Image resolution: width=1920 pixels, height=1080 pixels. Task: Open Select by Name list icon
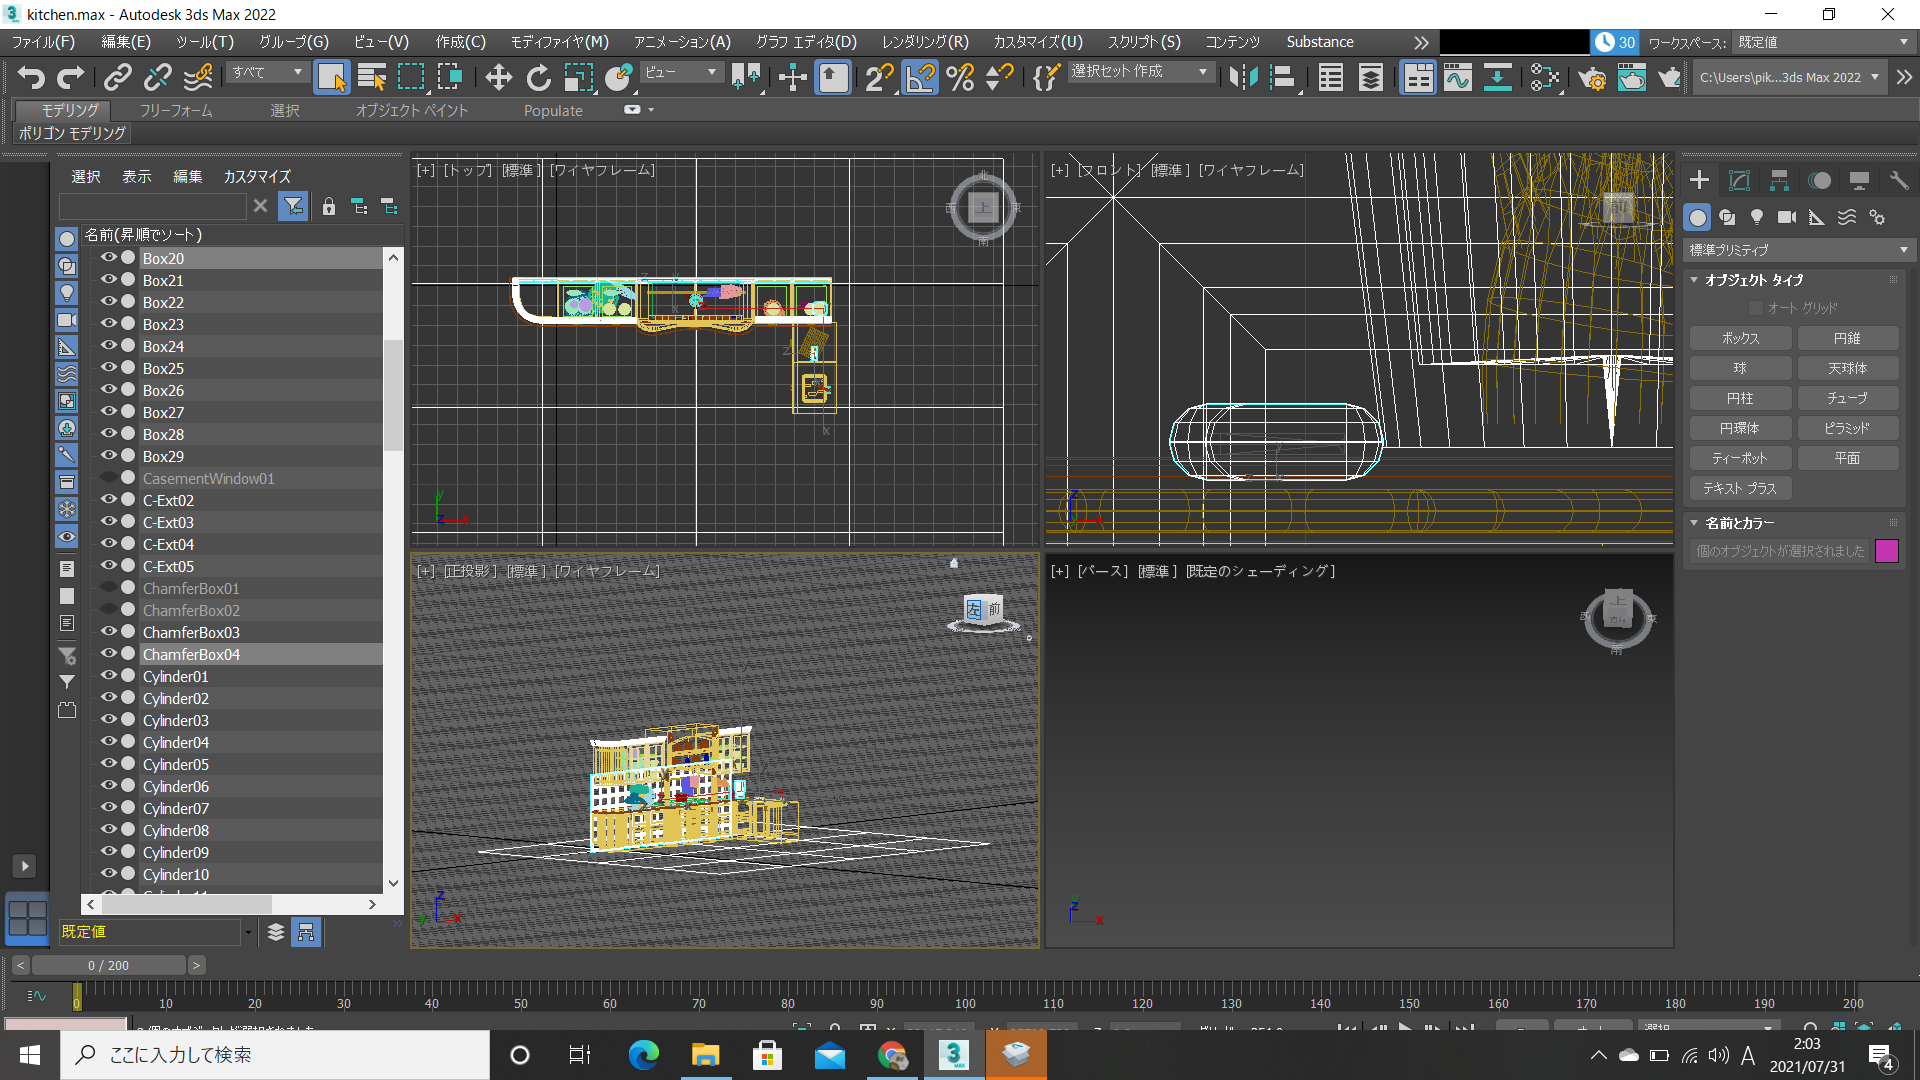(x=372, y=77)
